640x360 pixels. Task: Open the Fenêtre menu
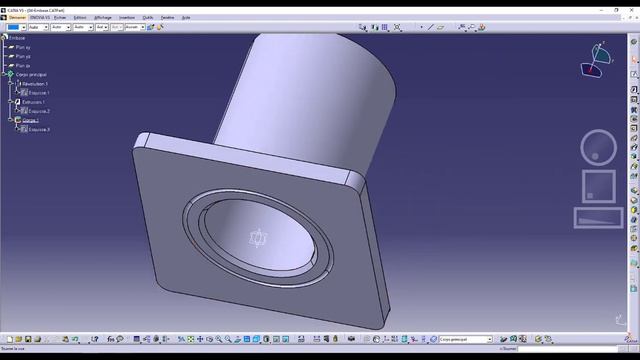(167, 18)
